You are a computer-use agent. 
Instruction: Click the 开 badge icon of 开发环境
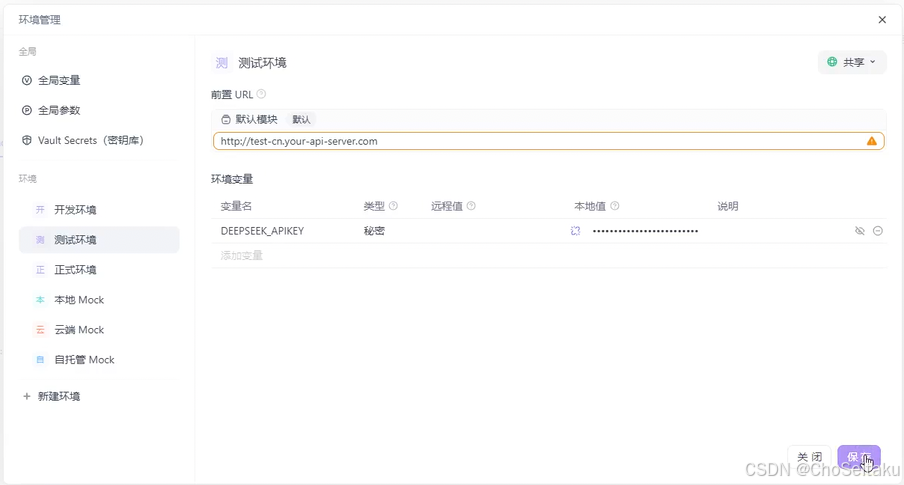[x=40, y=210]
